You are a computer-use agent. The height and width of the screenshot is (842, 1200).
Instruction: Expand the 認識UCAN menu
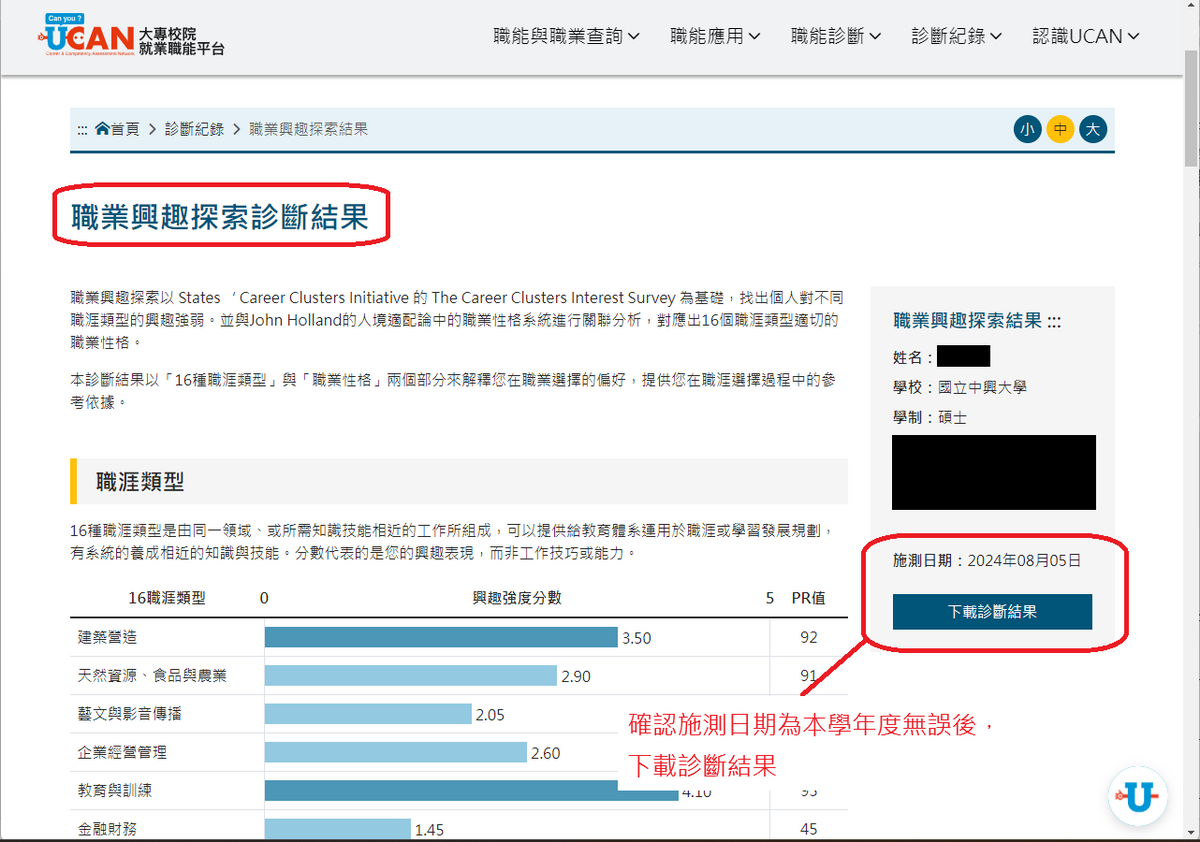pos(1086,36)
